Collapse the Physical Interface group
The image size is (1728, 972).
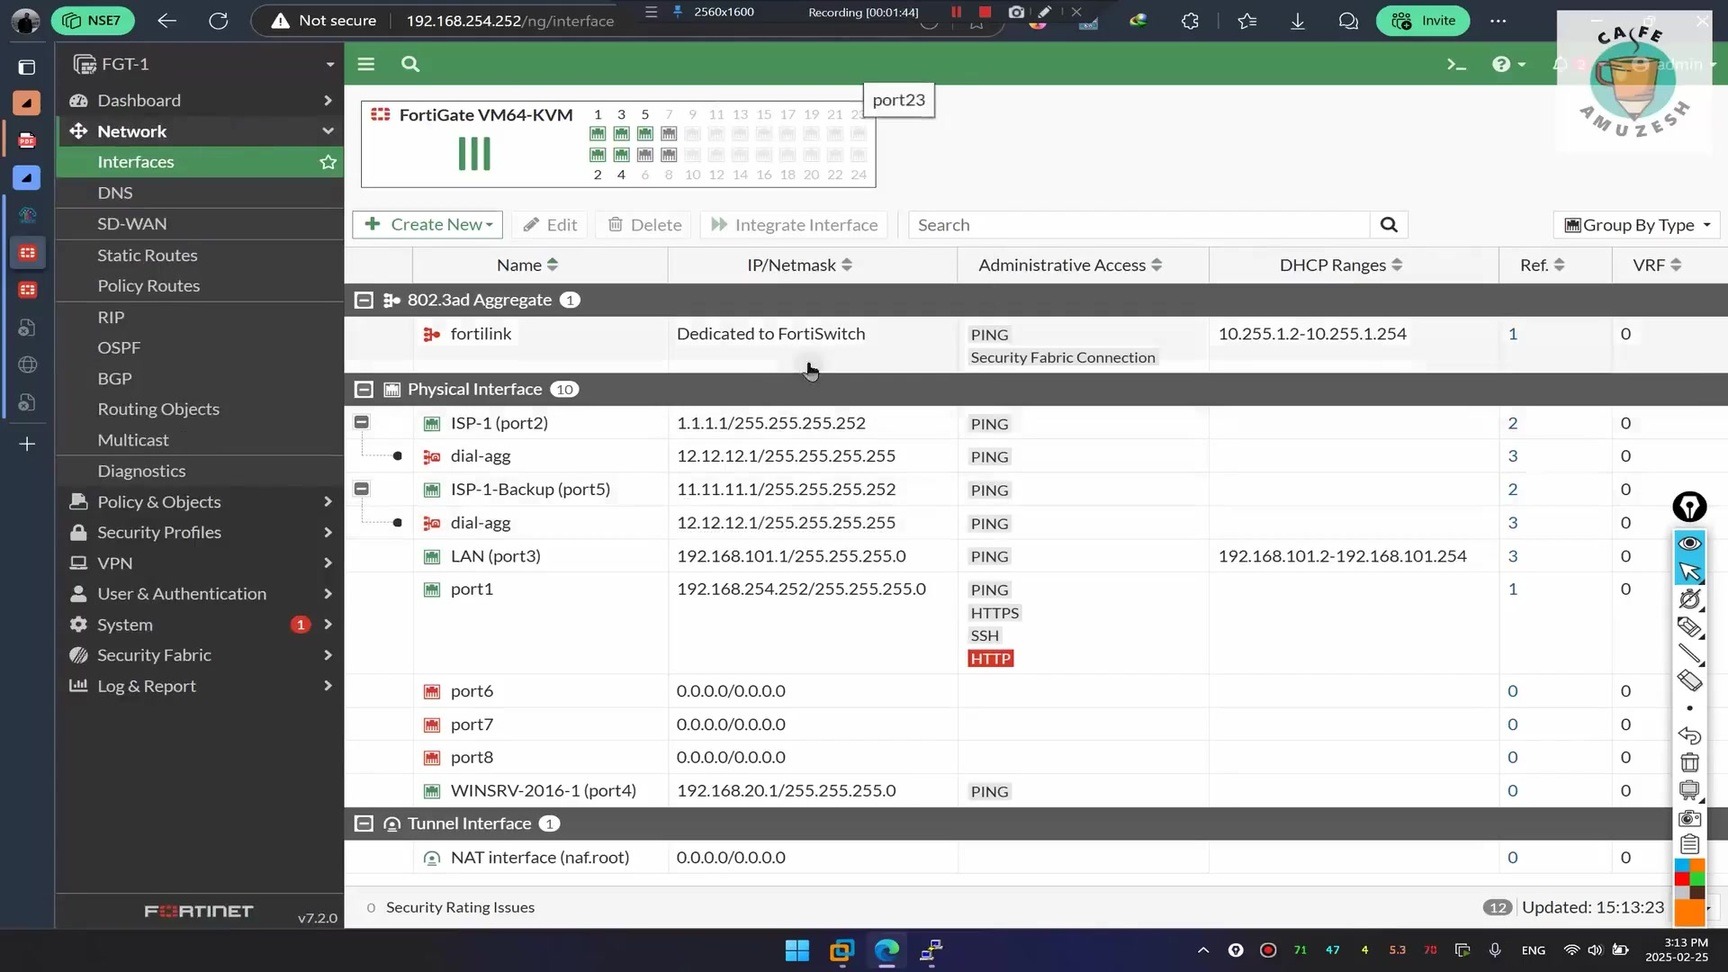[364, 389]
